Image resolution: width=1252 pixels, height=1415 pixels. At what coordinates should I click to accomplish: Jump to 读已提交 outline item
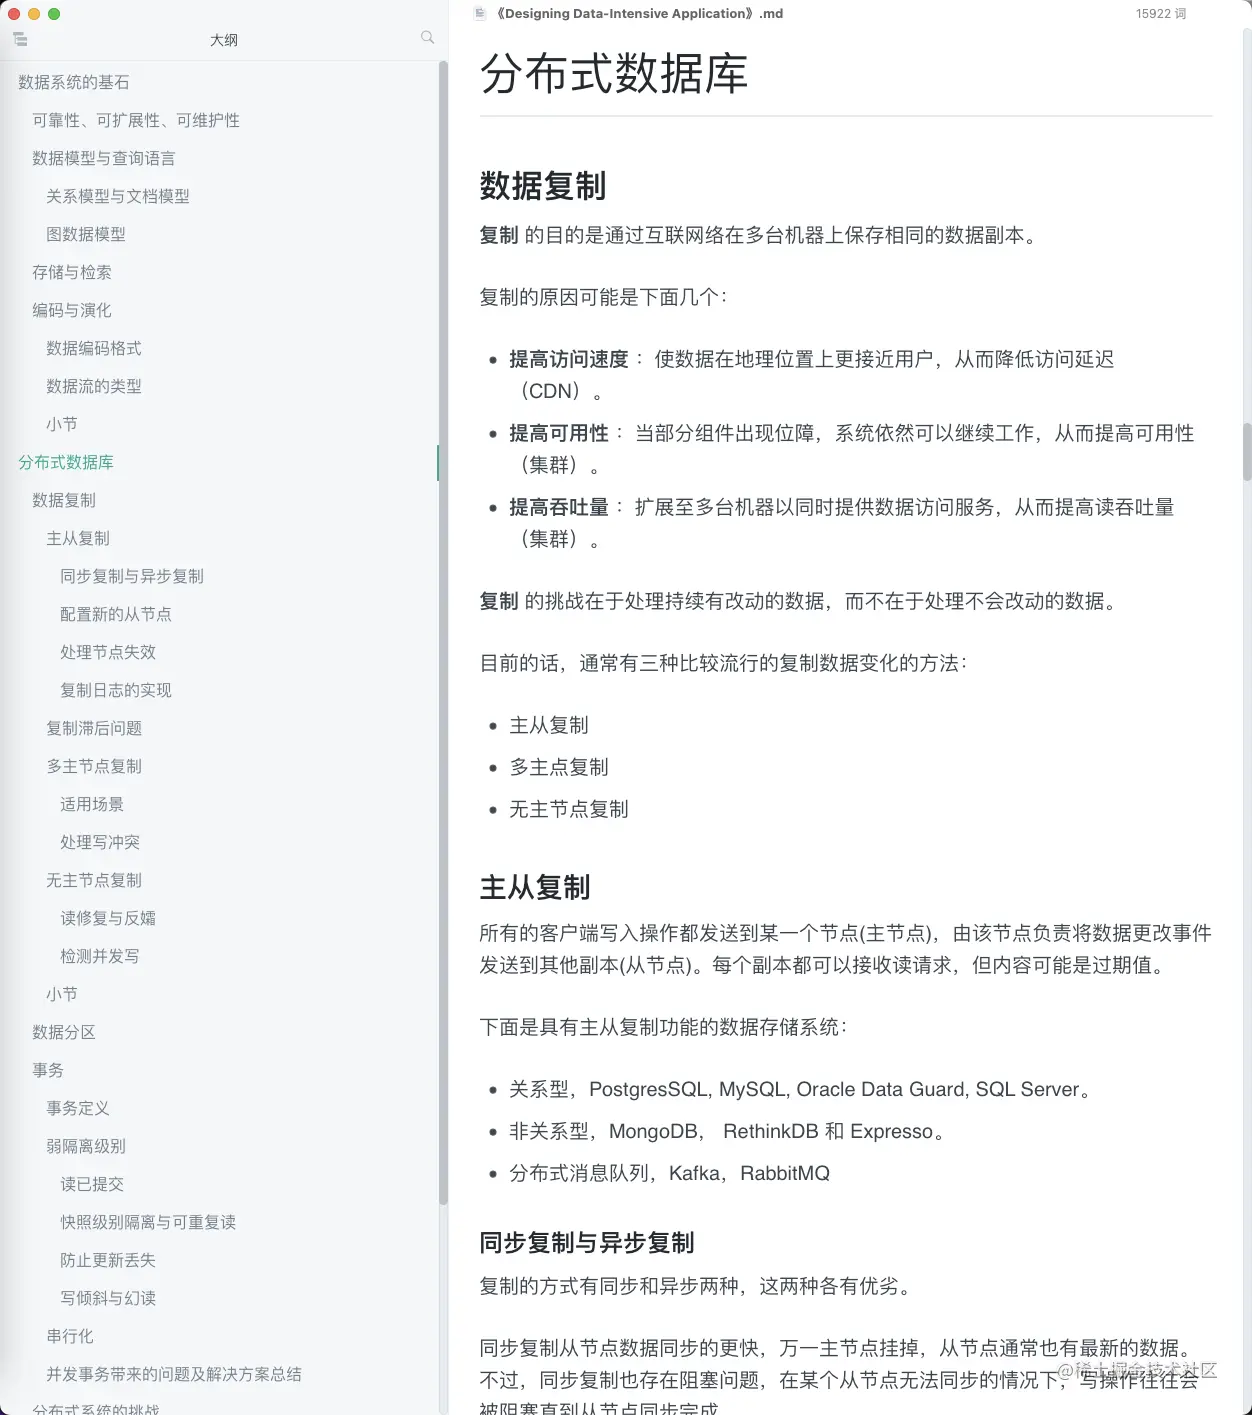(92, 1184)
